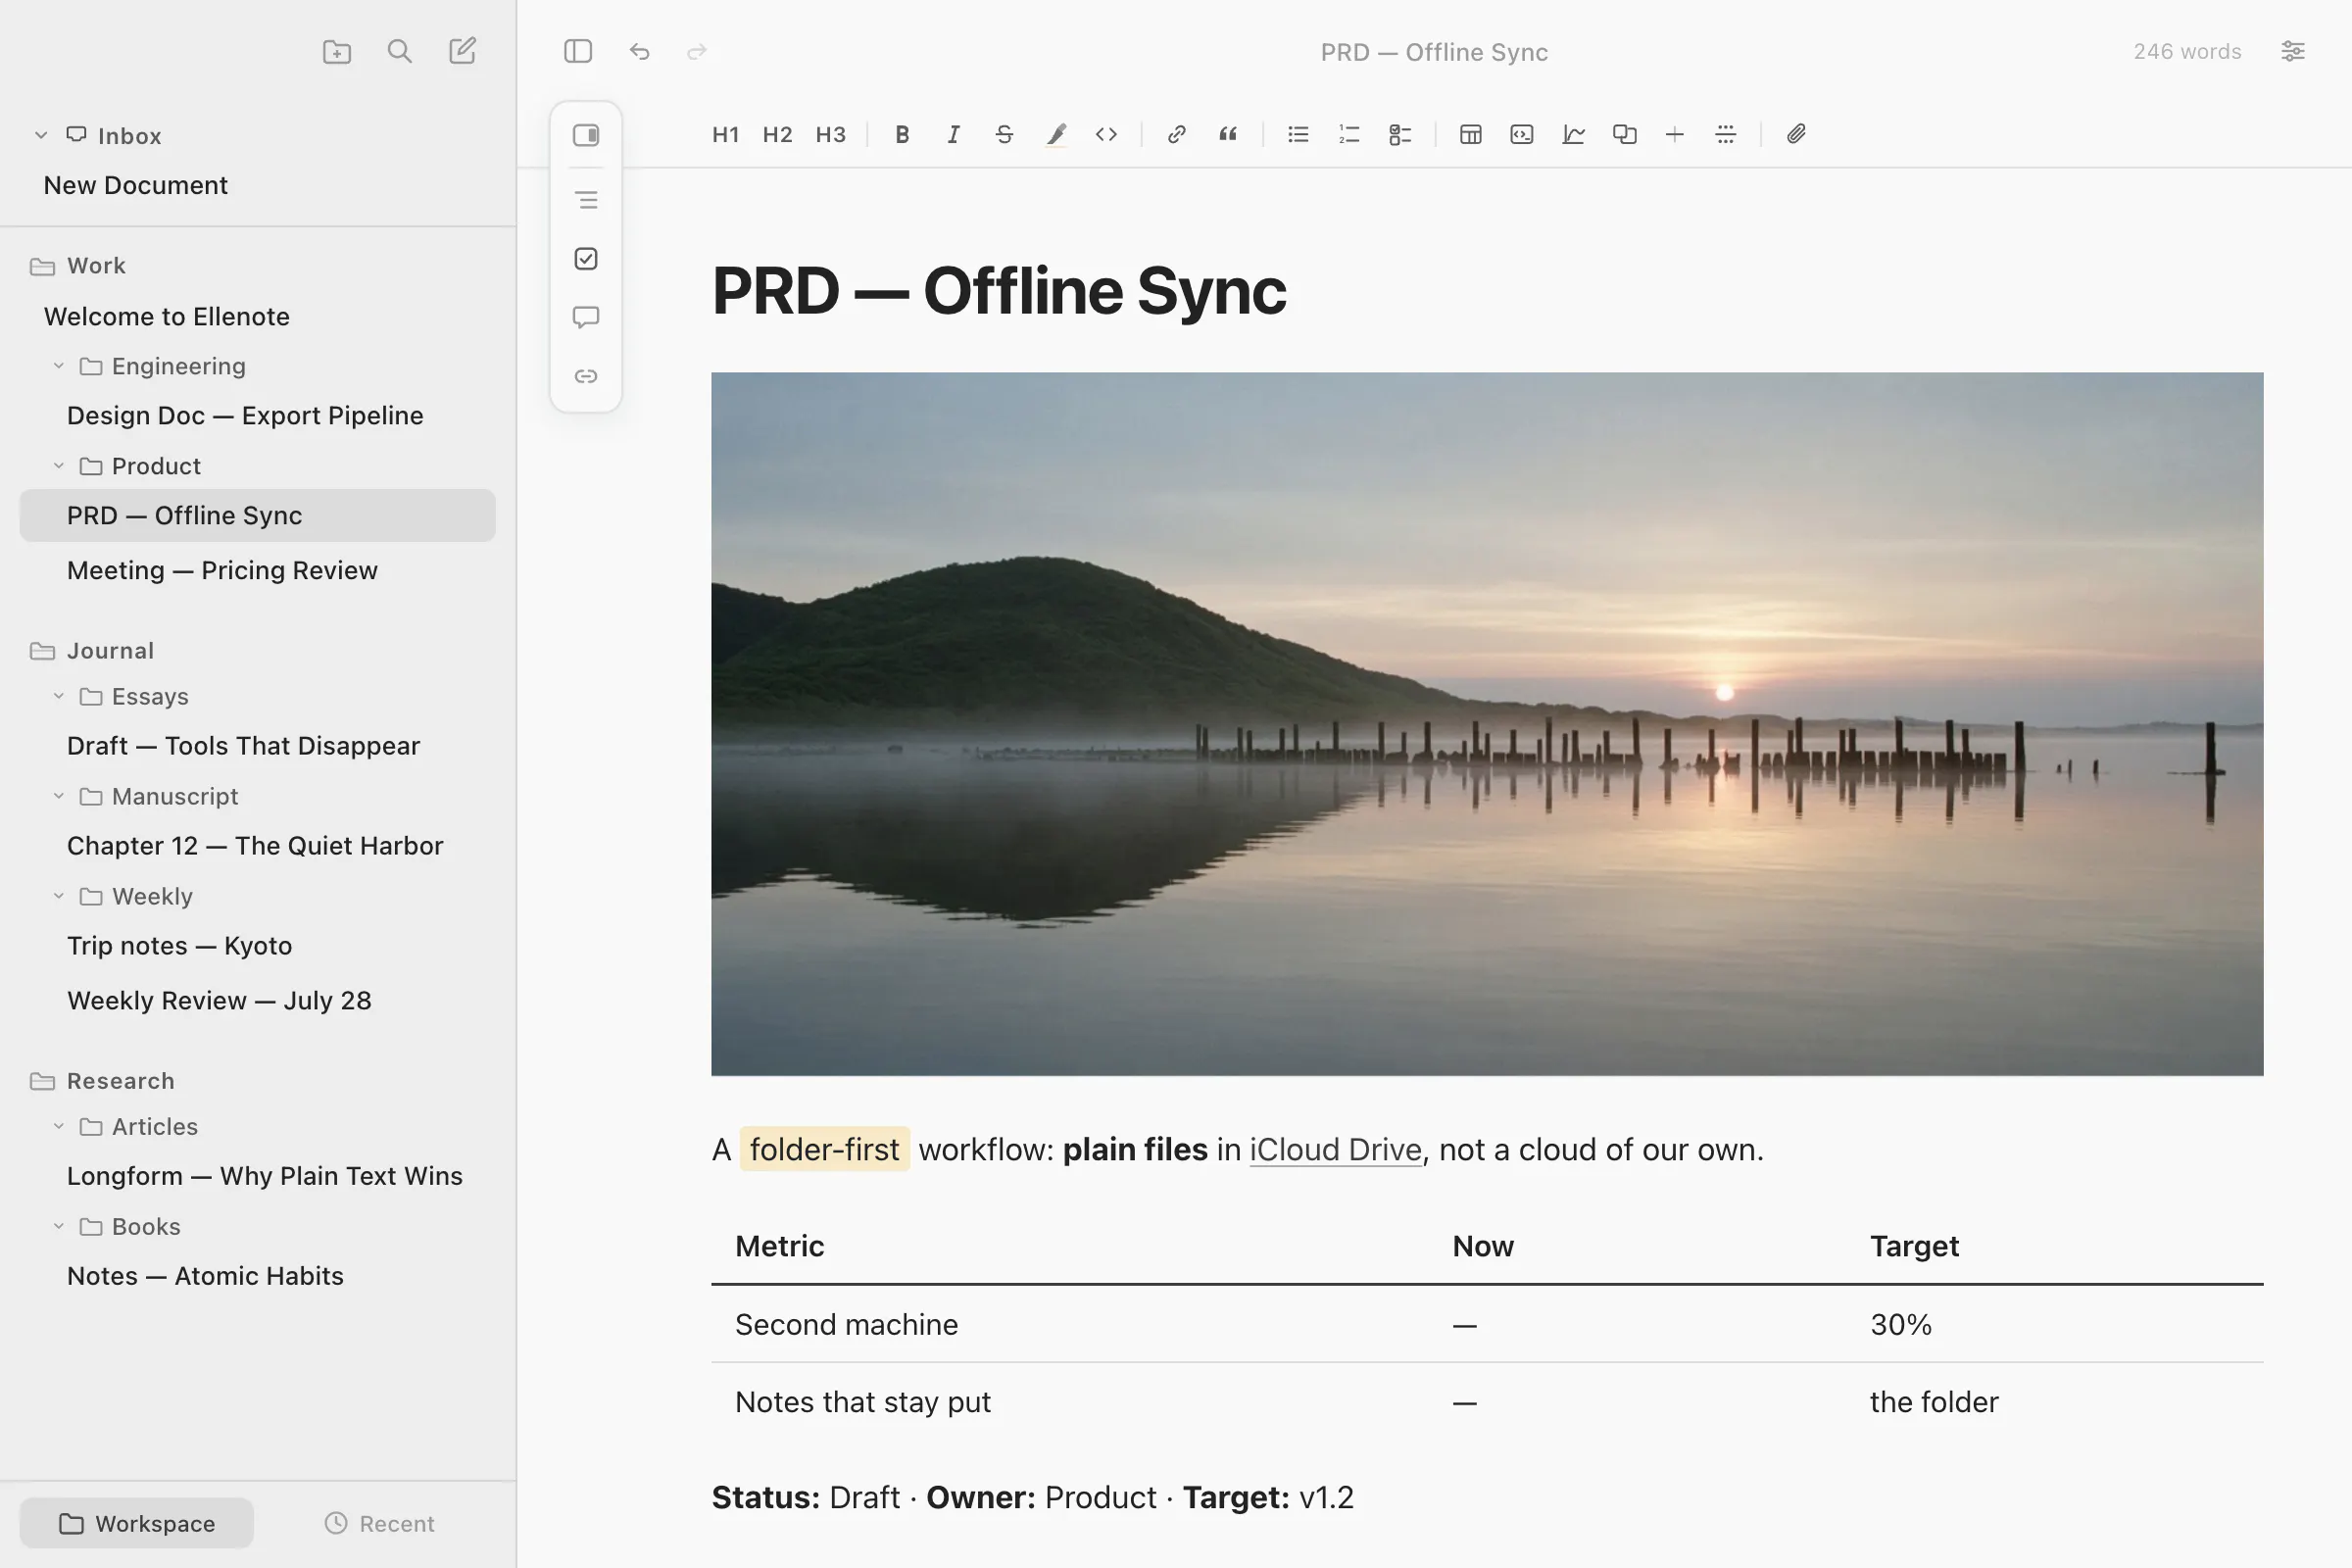Switch to the Workspace tab
Screen dimensions: 2352x1568
[x=137, y=1523]
